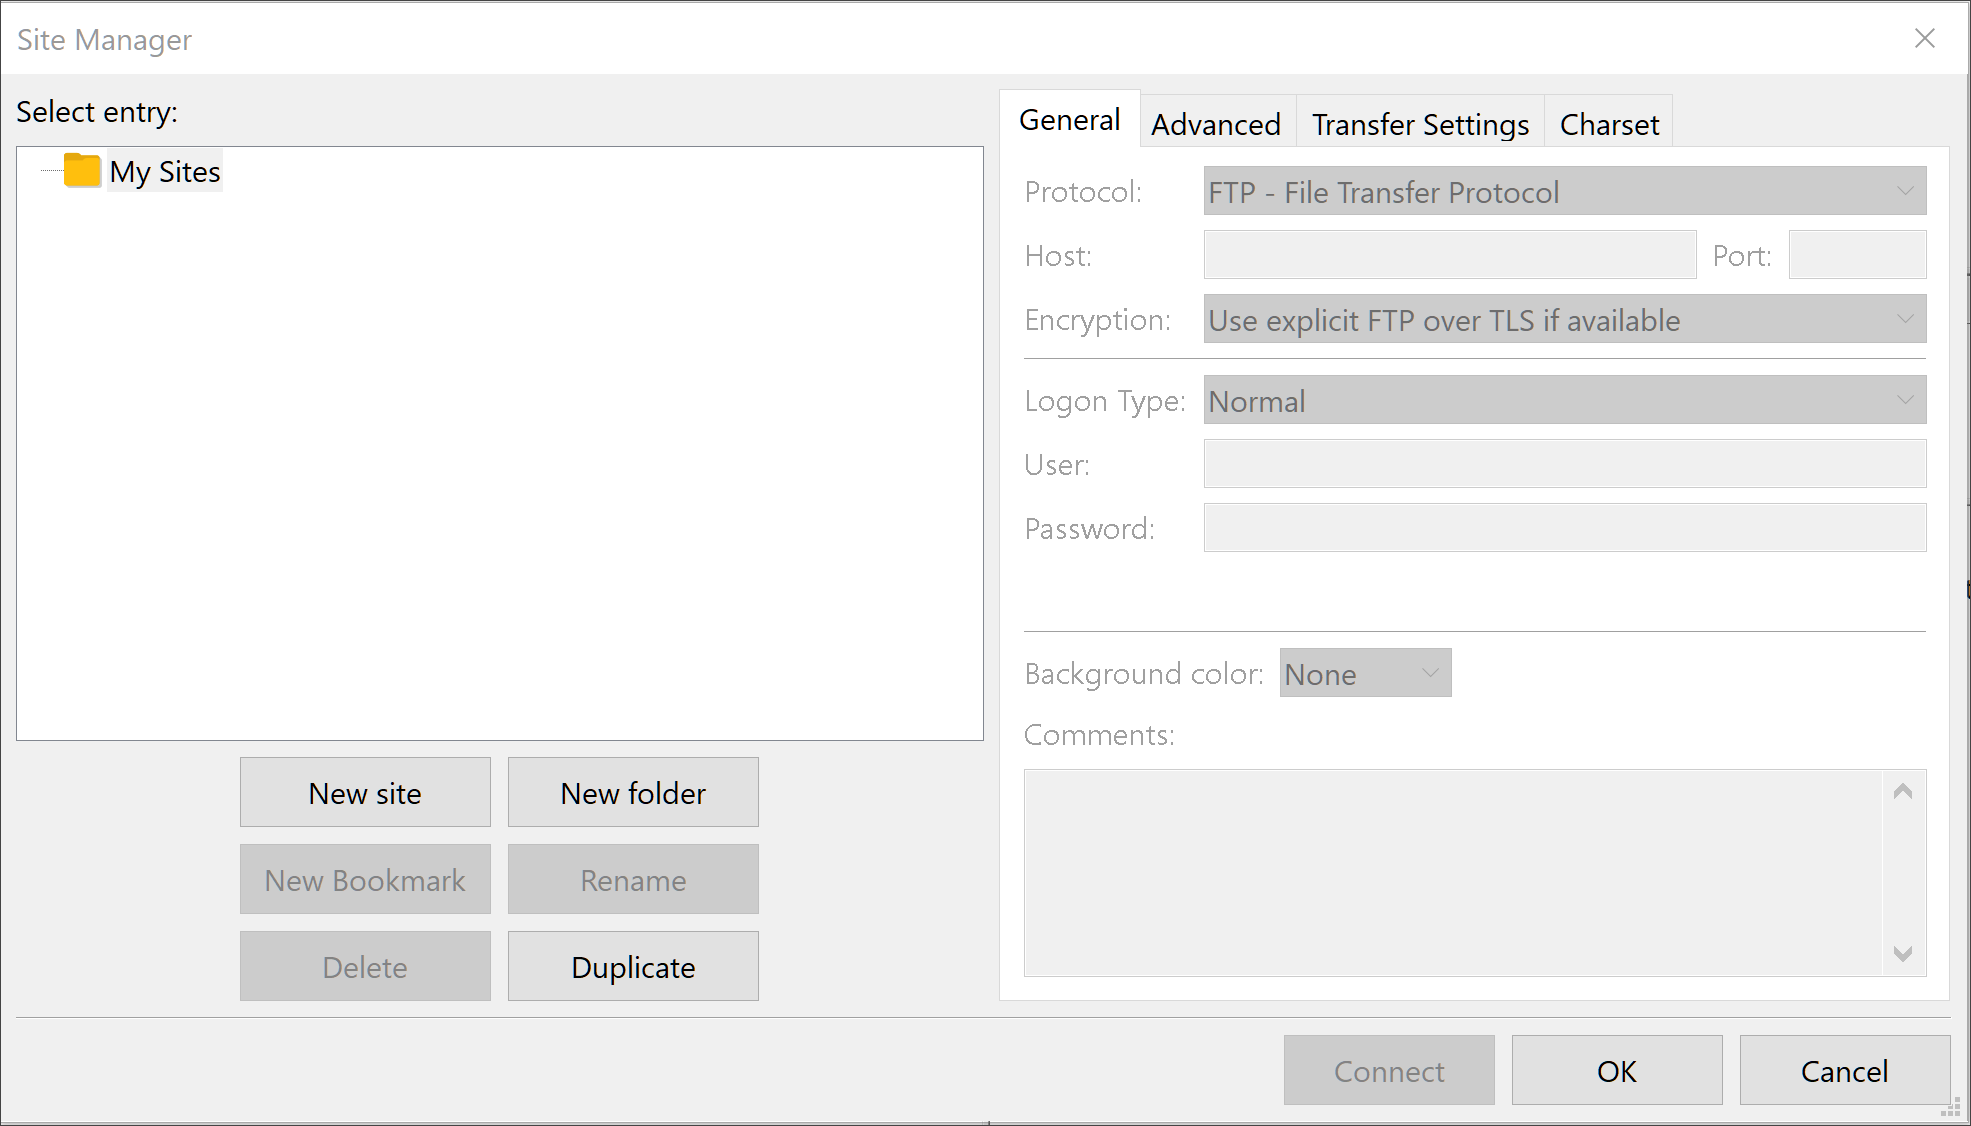1971x1126 pixels.
Task: Click the My Sites folder icon
Action: (84, 171)
